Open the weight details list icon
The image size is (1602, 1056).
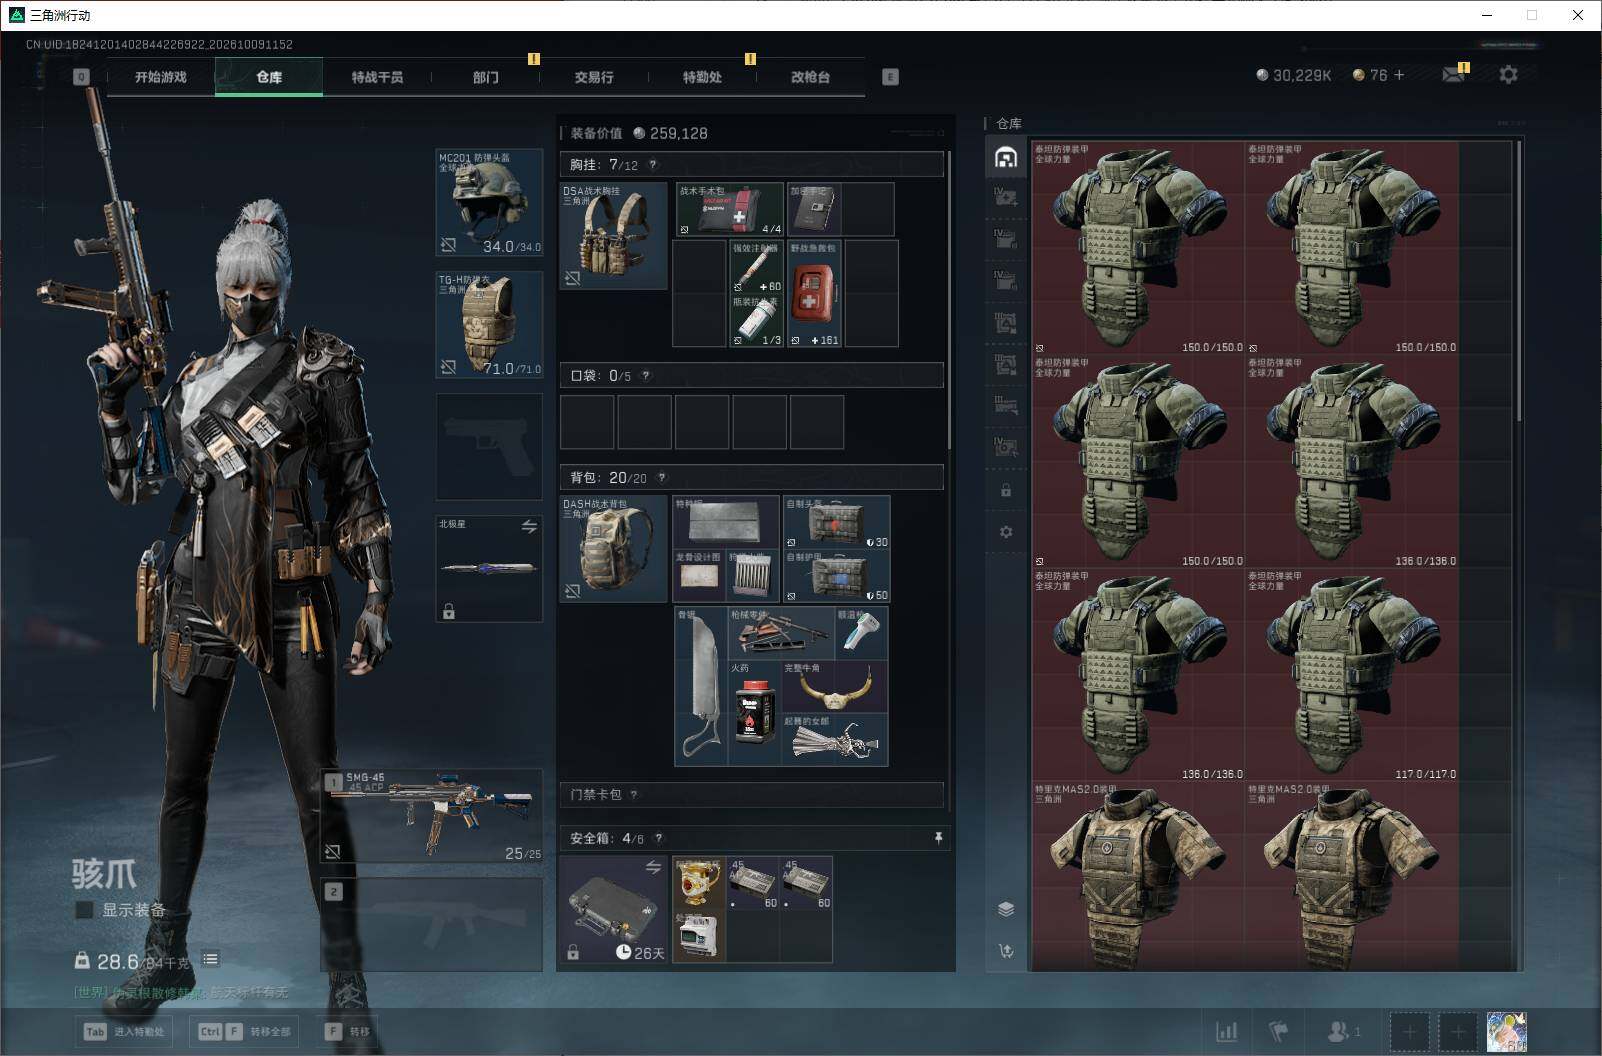pos(210,959)
